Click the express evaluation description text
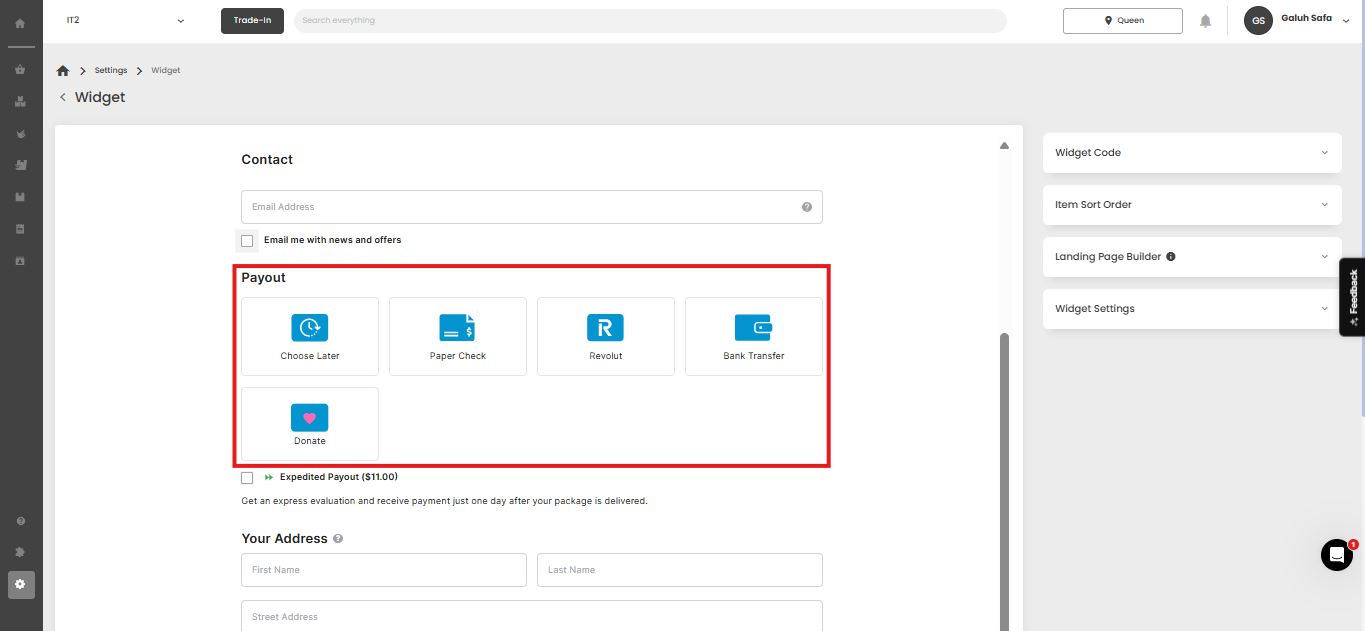The width and height of the screenshot is (1365, 631). point(444,501)
